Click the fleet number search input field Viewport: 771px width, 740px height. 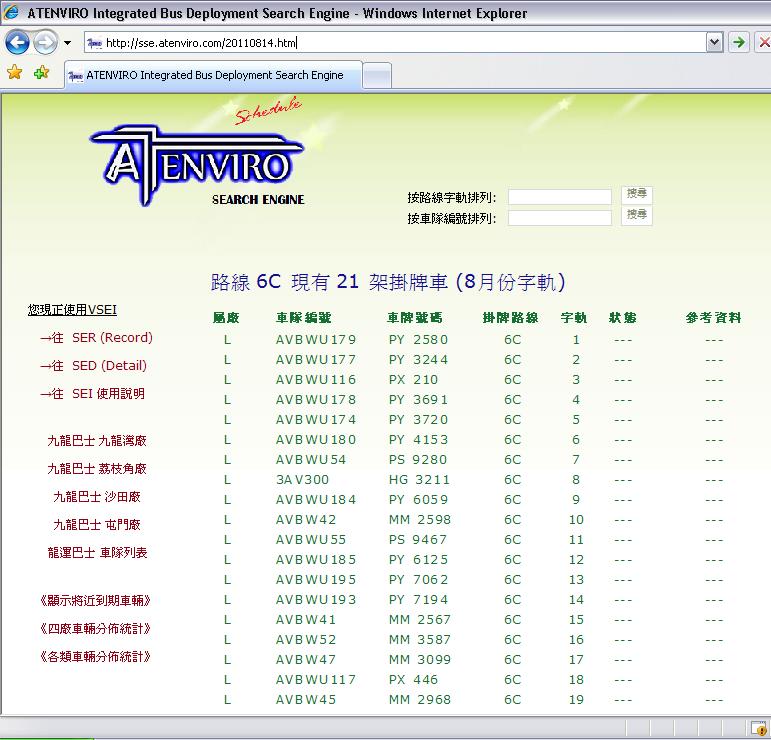(559, 218)
